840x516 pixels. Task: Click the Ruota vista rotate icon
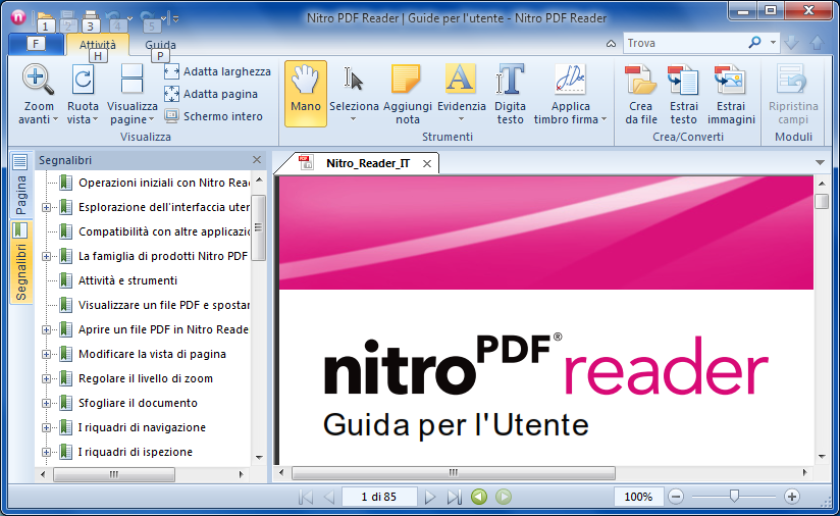click(x=82, y=80)
